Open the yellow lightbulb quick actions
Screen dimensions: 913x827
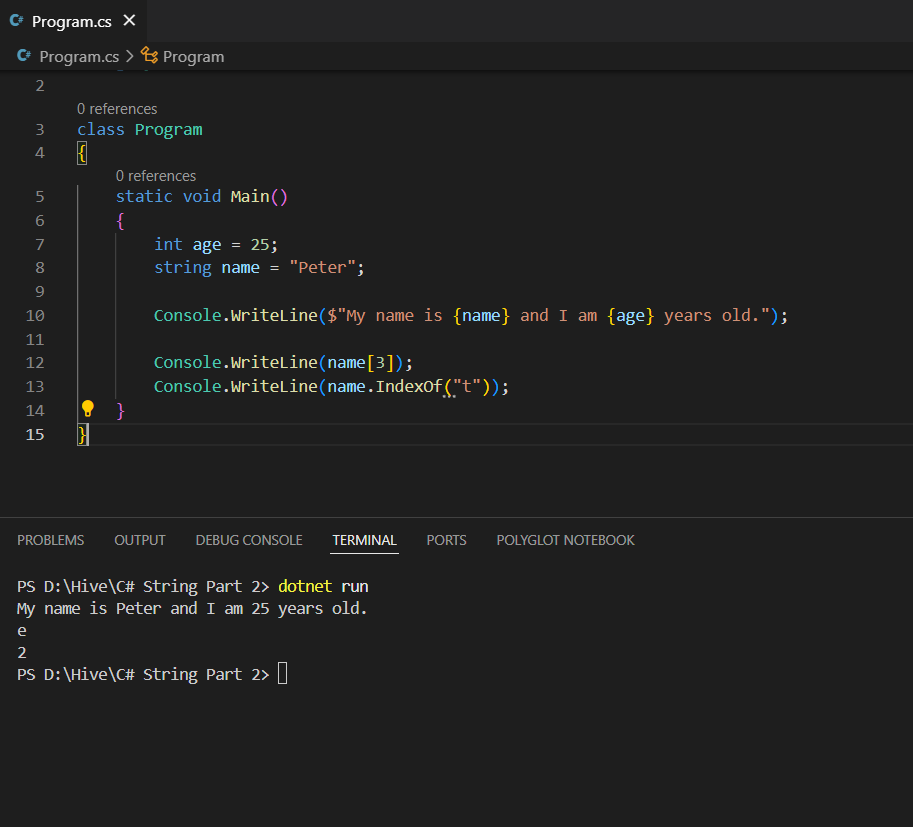87,409
